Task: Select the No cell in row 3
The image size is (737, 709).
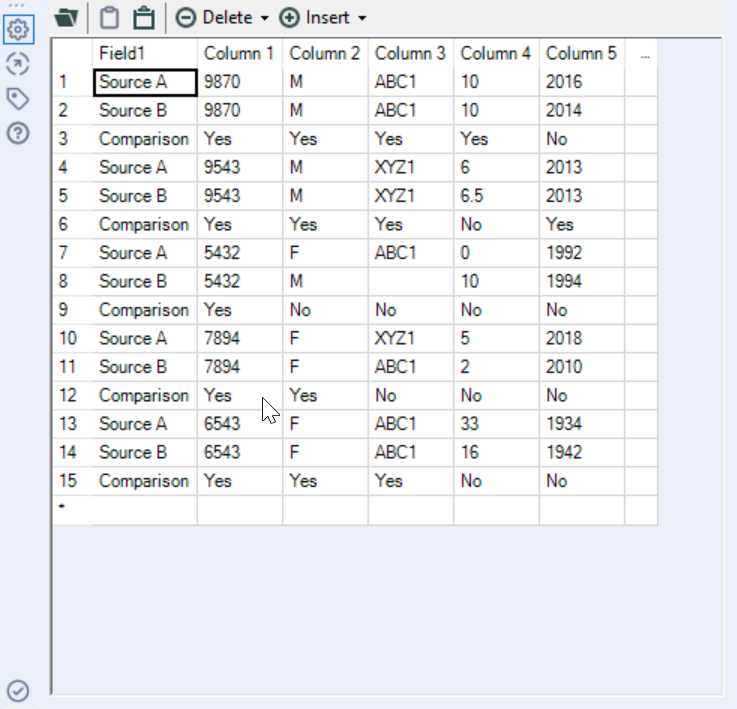Action: (x=582, y=139)
